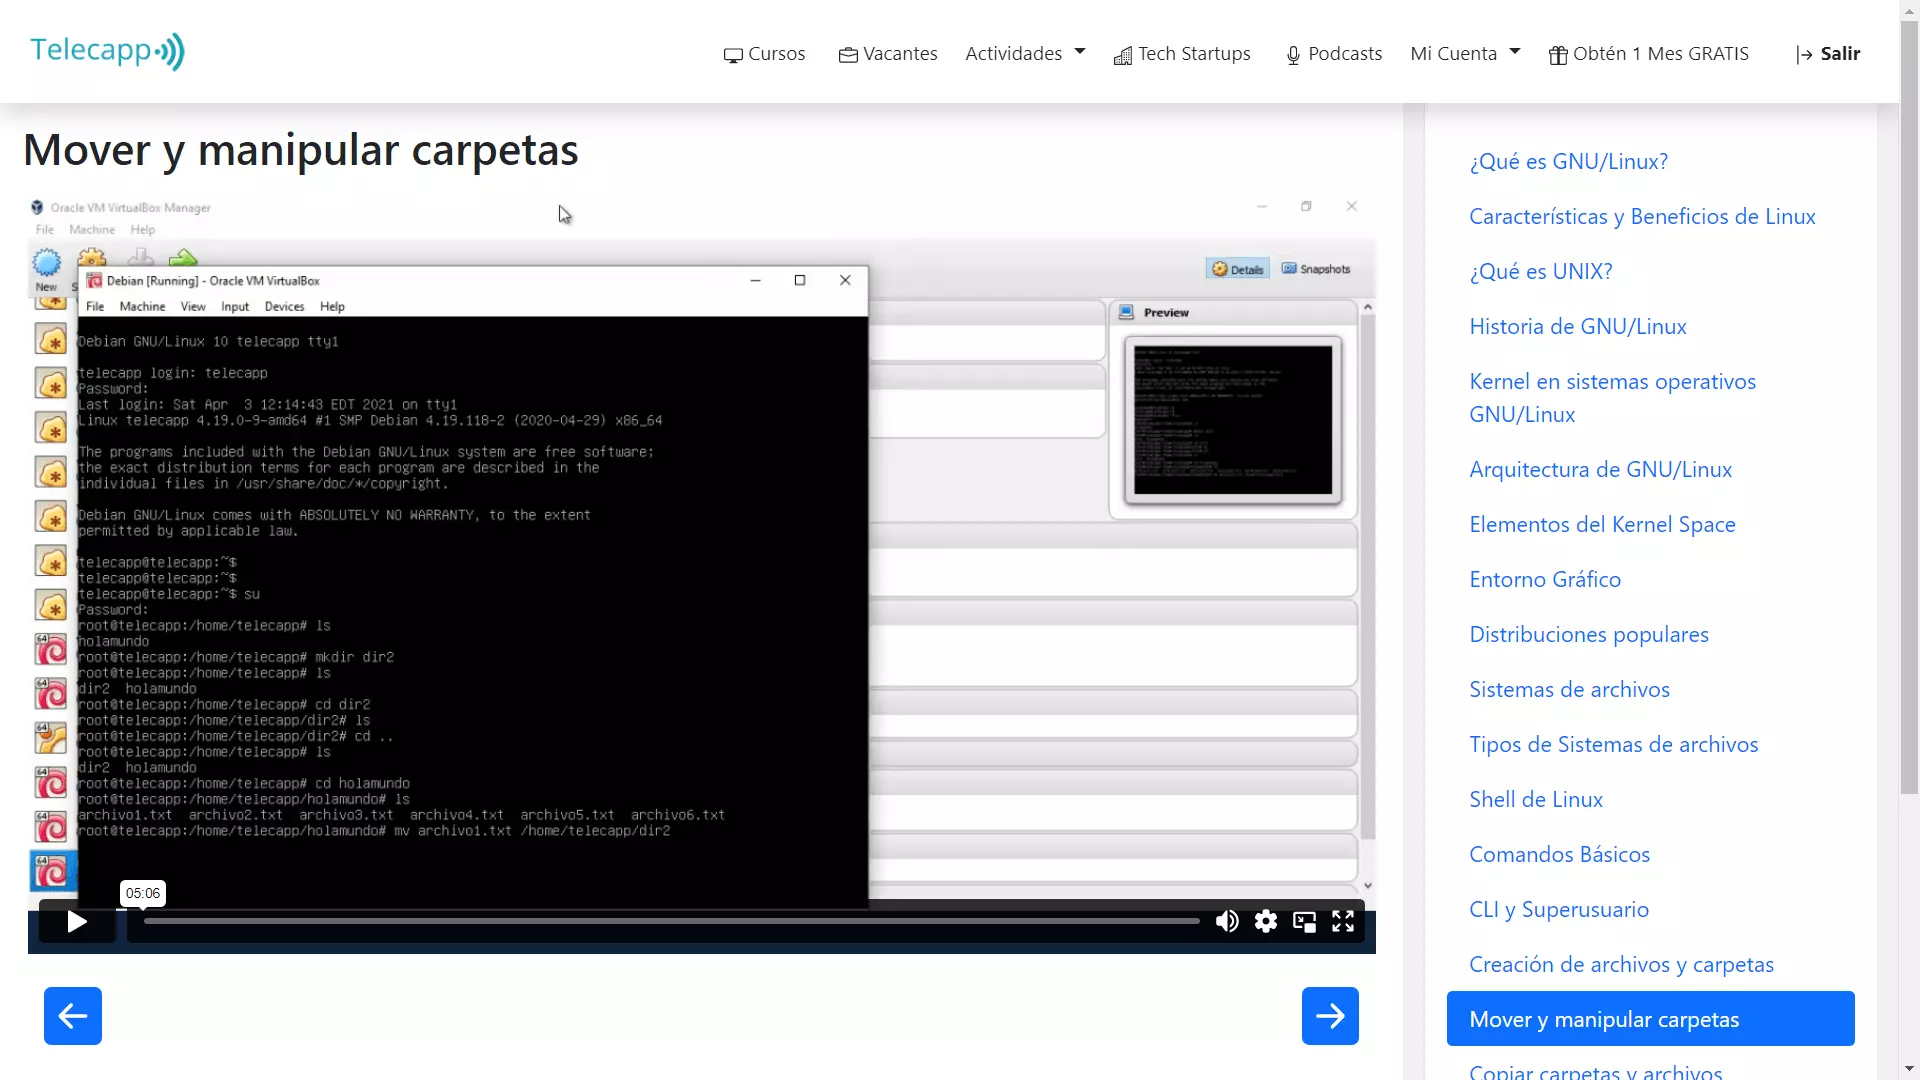Enter fullscreen video mode
The image size is (1920, 1080).
click(x=1343, y=921)
